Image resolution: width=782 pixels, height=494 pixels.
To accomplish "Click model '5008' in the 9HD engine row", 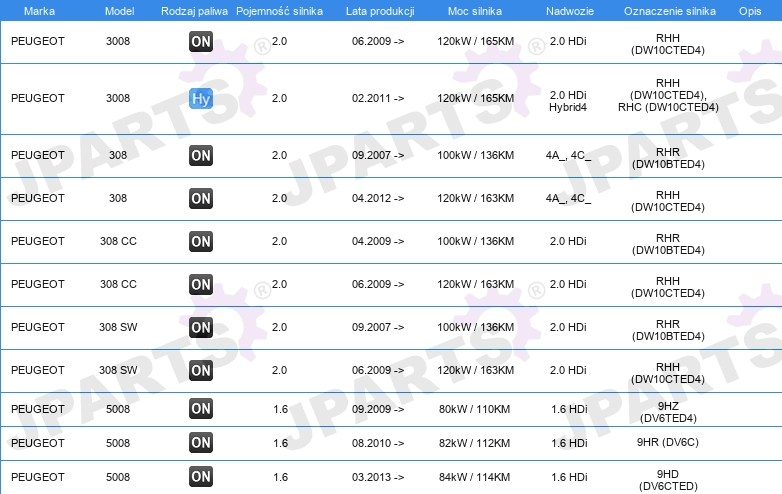I will [x=118, y=477].
